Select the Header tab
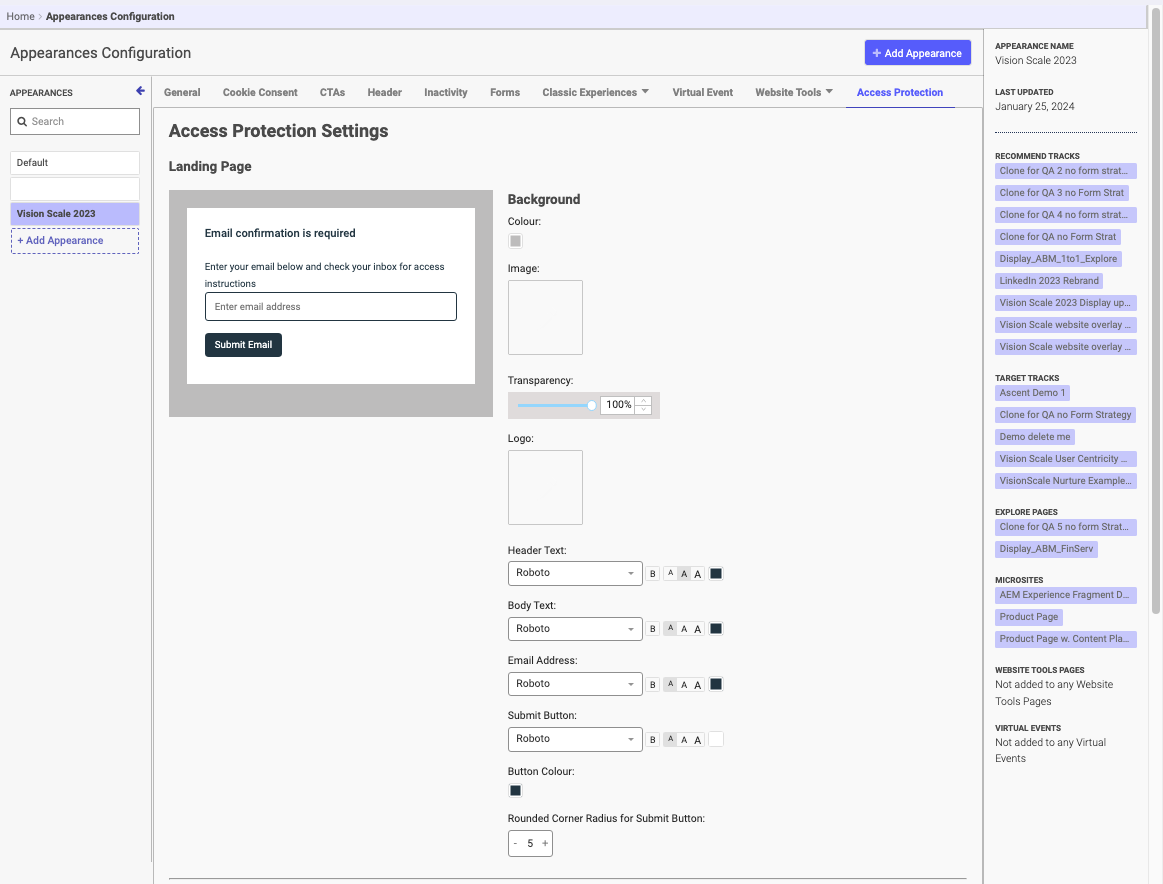 pyautogui.click(x=384, y=92)
